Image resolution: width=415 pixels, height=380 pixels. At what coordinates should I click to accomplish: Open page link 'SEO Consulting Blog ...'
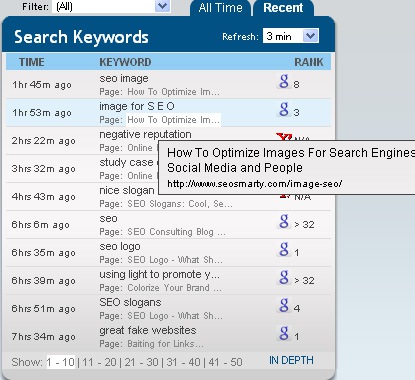point(177,232)
